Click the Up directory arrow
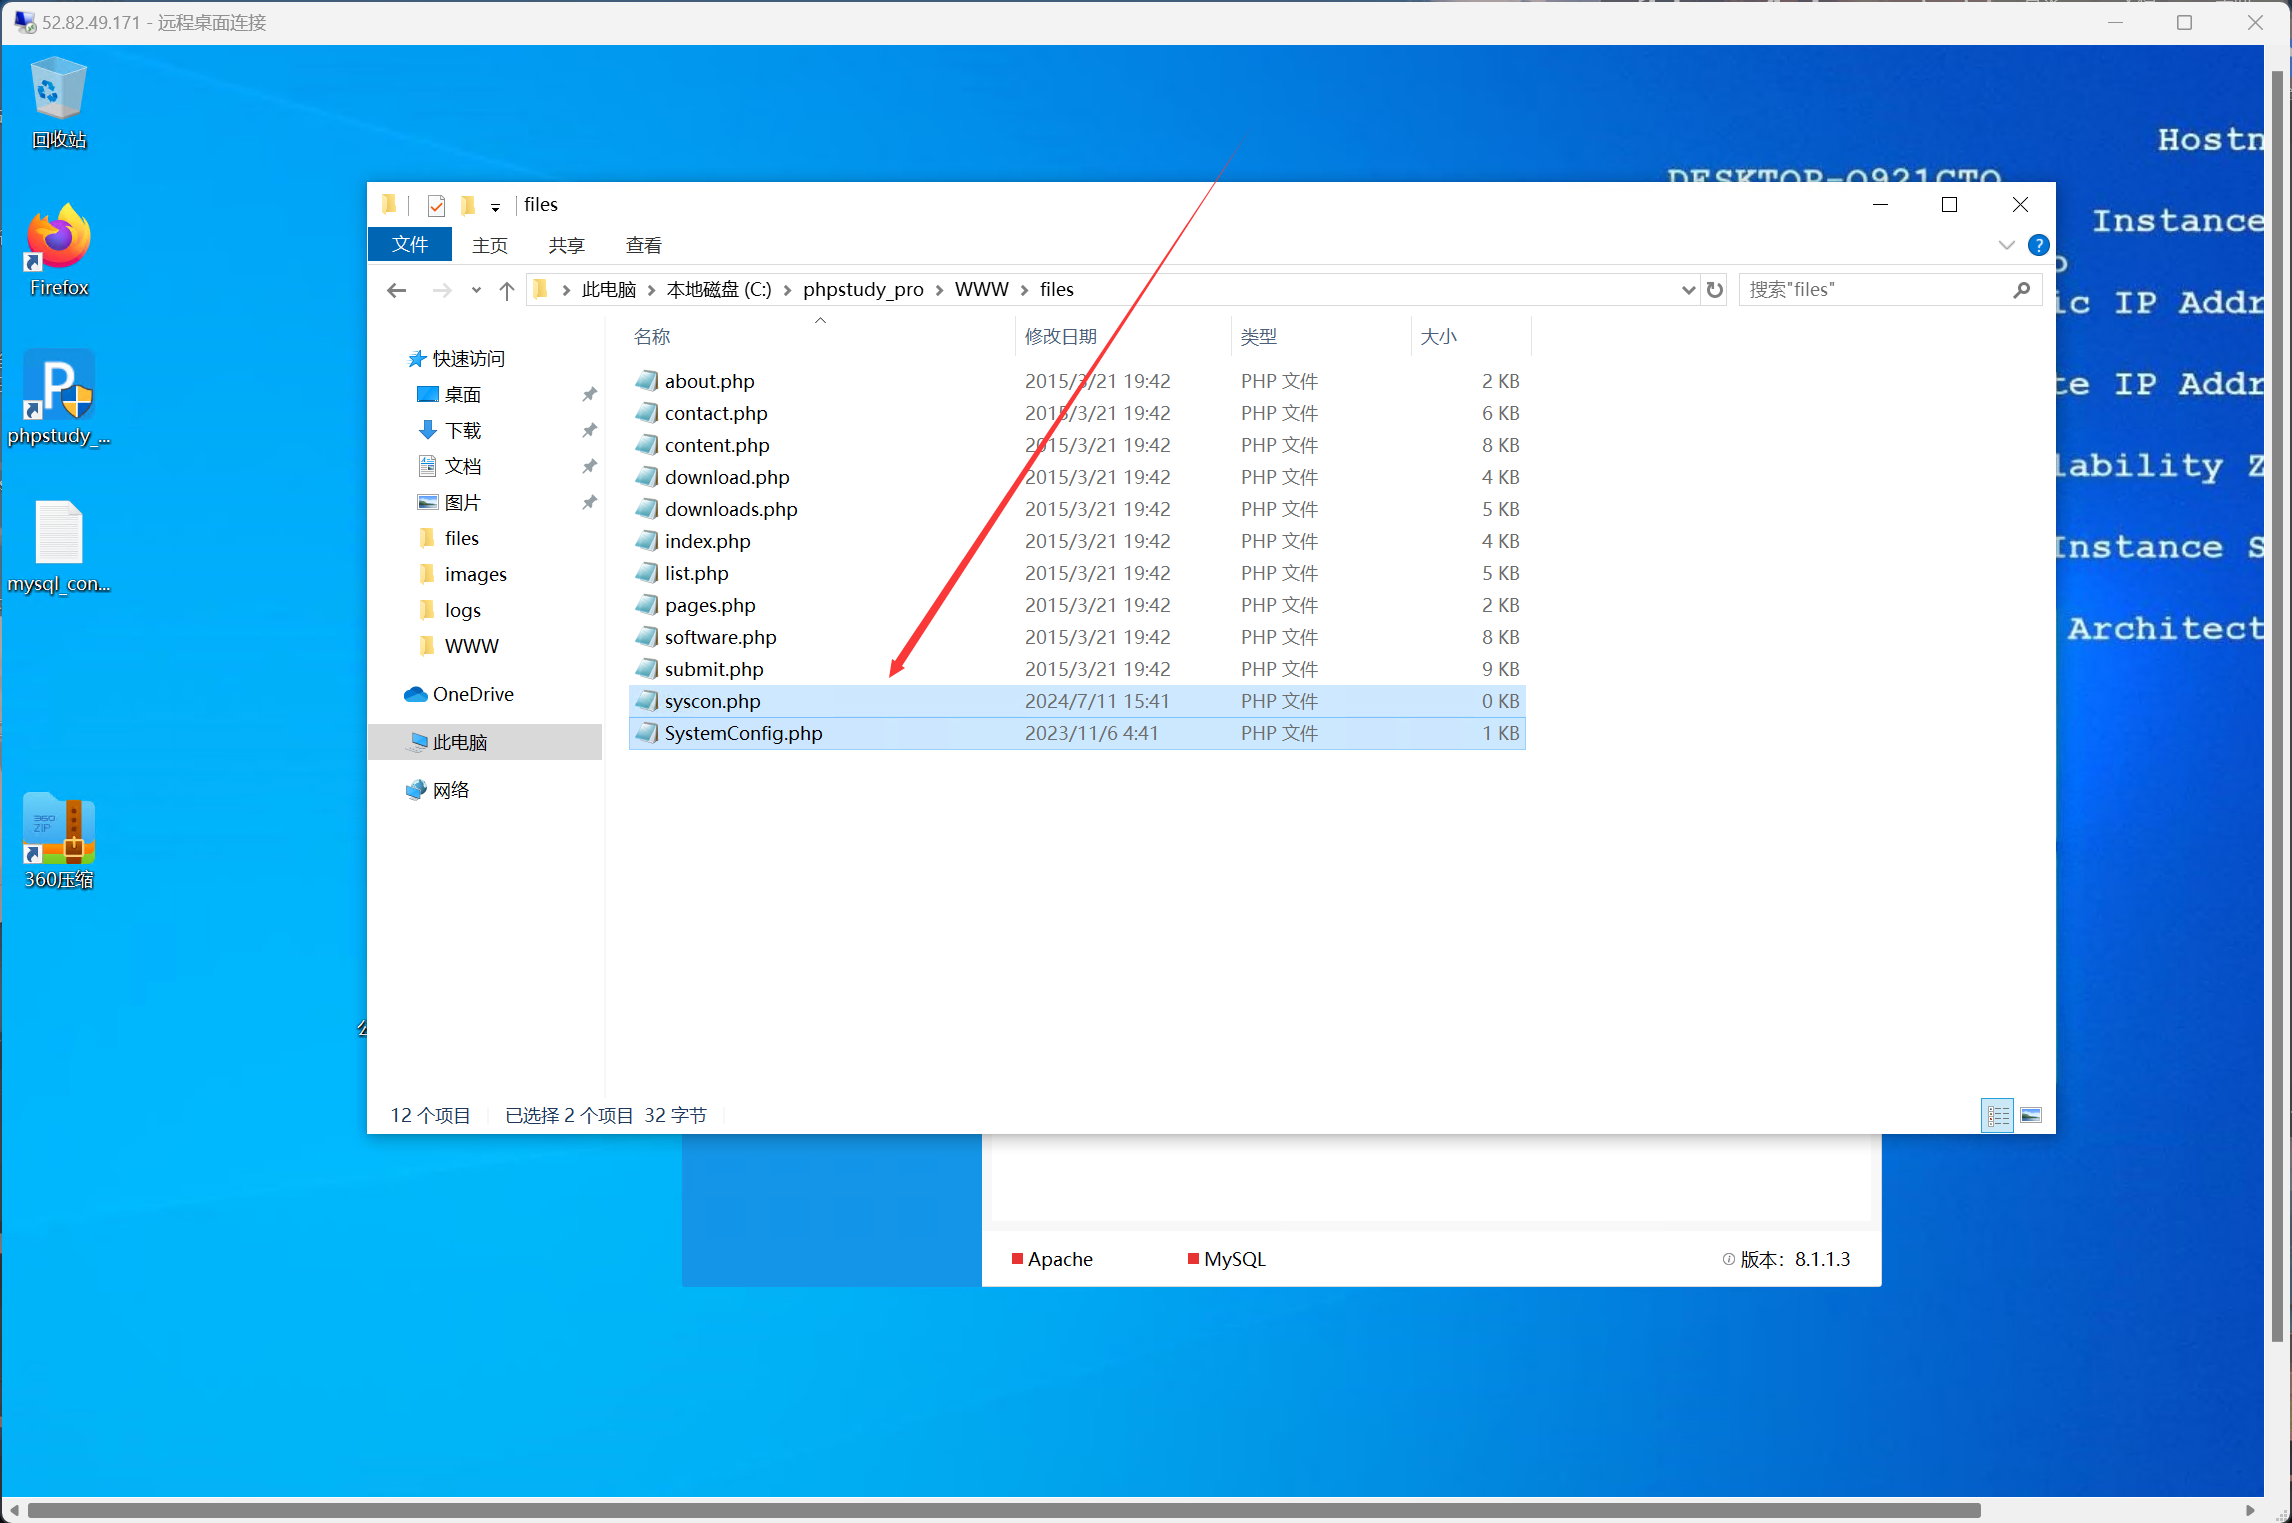This screenshot has height=1523, width=2292. [507, 290]
